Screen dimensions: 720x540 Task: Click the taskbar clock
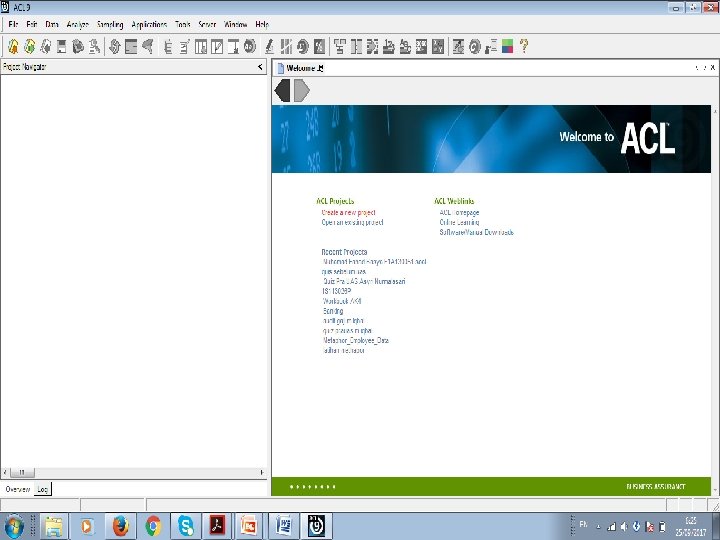click(x=691, y=527)
